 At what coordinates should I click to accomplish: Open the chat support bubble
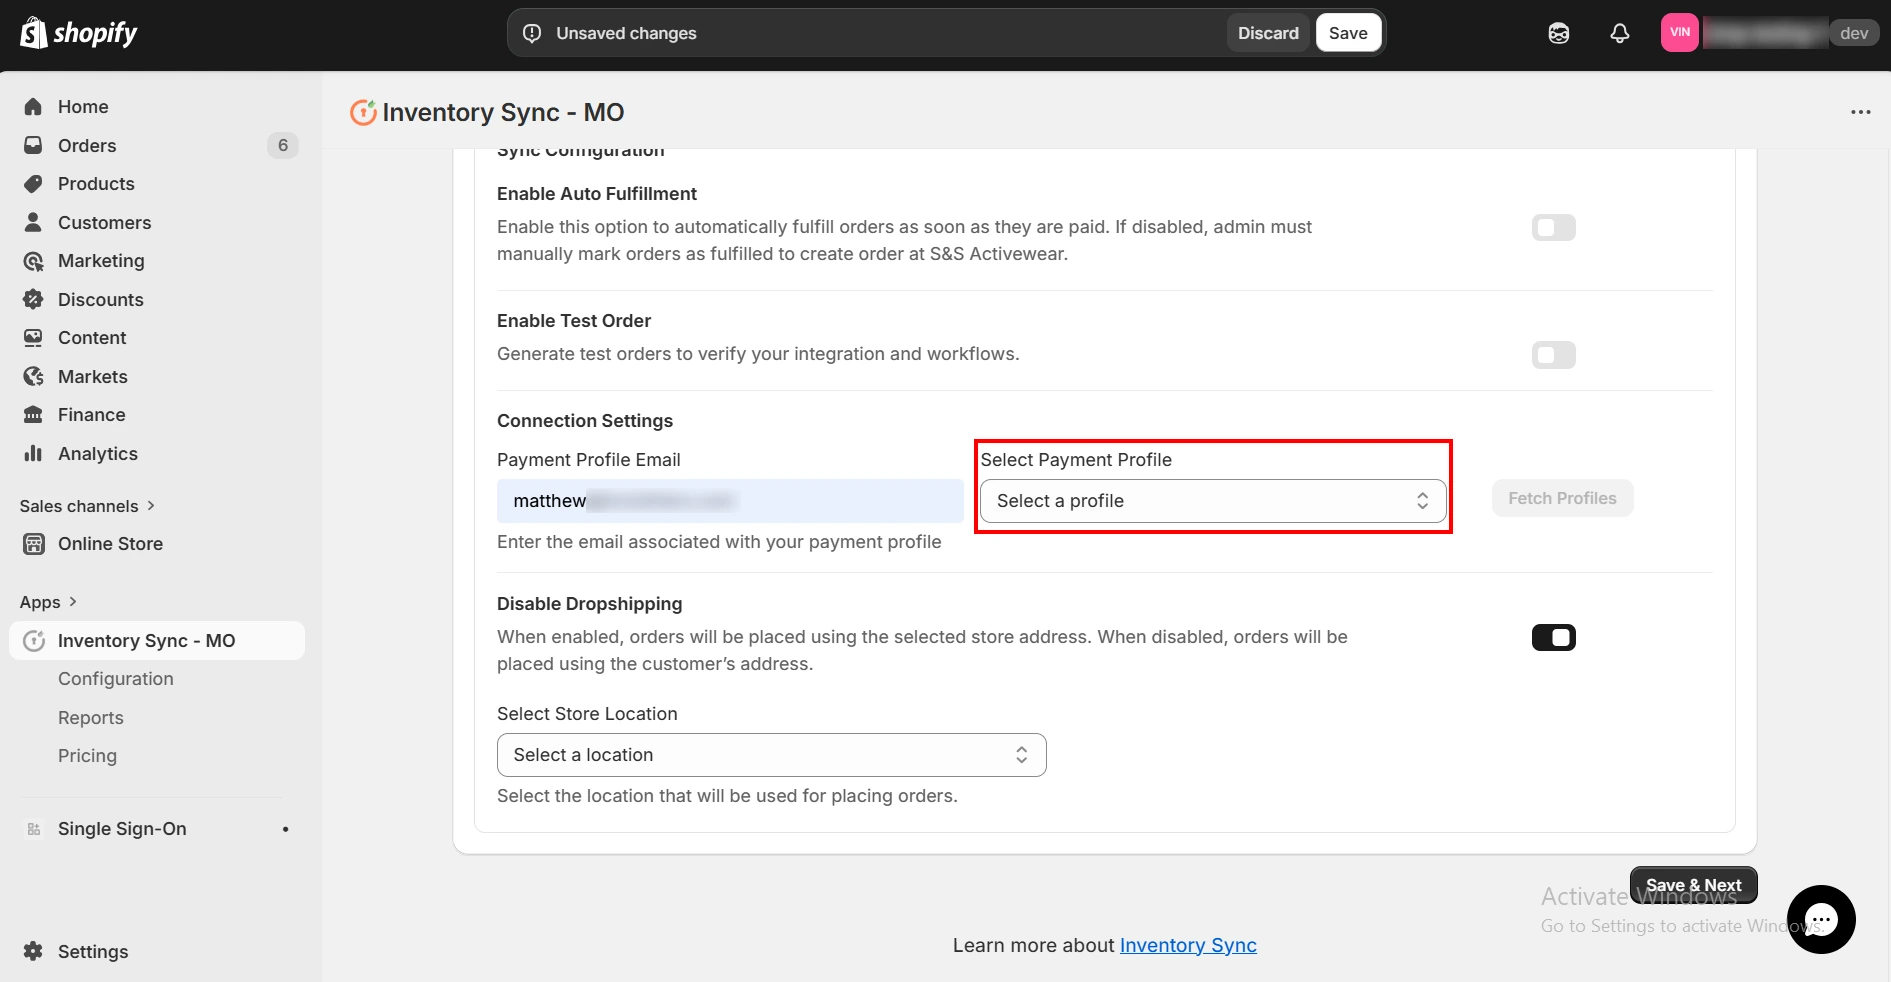1820,919
